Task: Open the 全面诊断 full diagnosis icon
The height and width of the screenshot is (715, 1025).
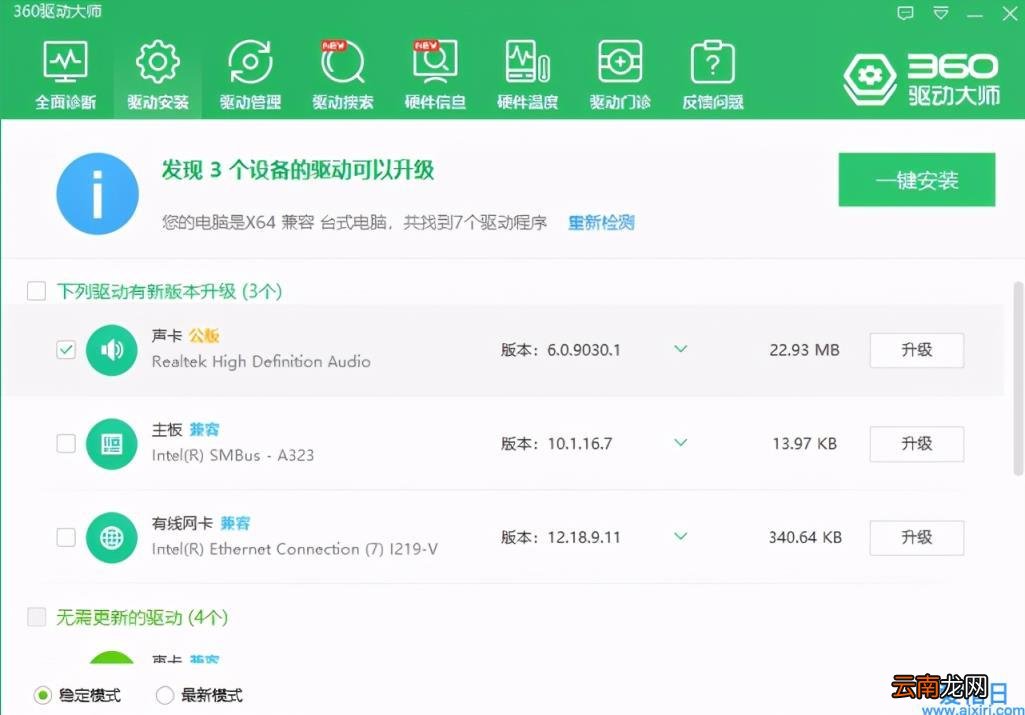Action: 65,61
